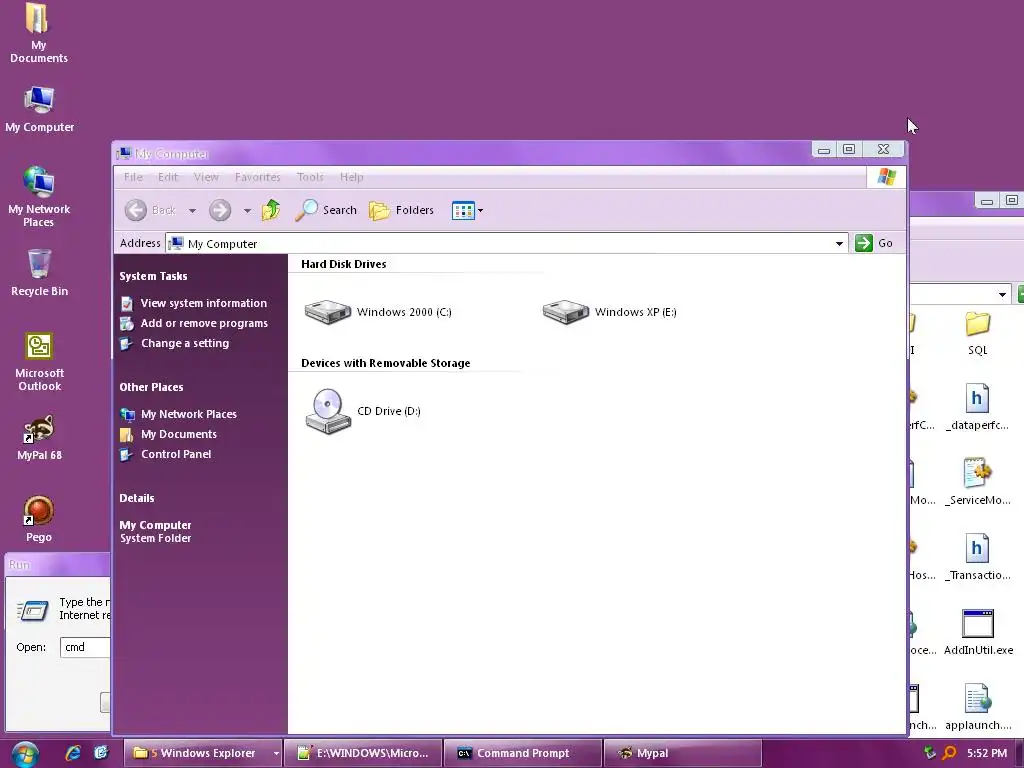
Task: Select _Transactio... file in background window
Action: pyautogui.click(x=978, y=557)
